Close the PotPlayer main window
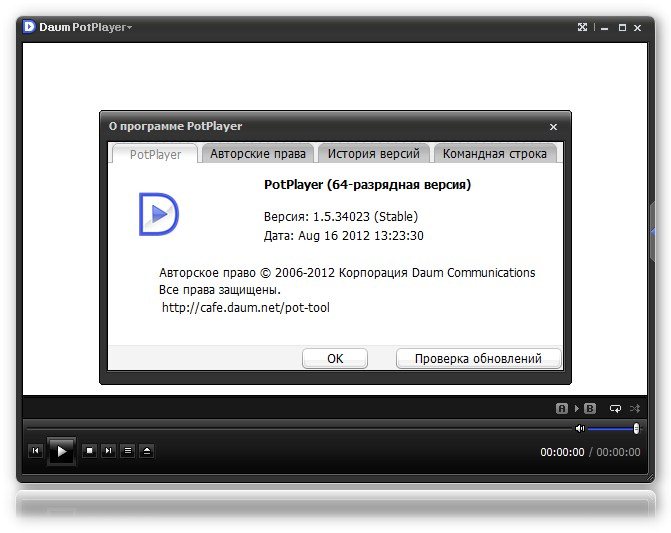The width and height of the screenshot is (671, 533). tap(638, 28)
